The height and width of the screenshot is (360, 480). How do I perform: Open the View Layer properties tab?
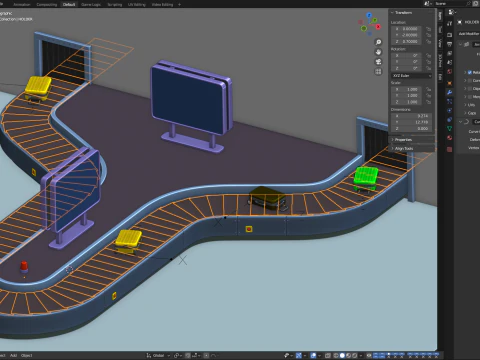pos(449,53)
